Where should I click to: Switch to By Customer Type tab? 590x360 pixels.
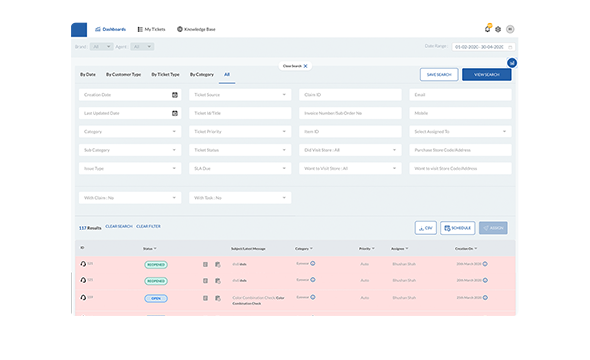coord(123,74)
